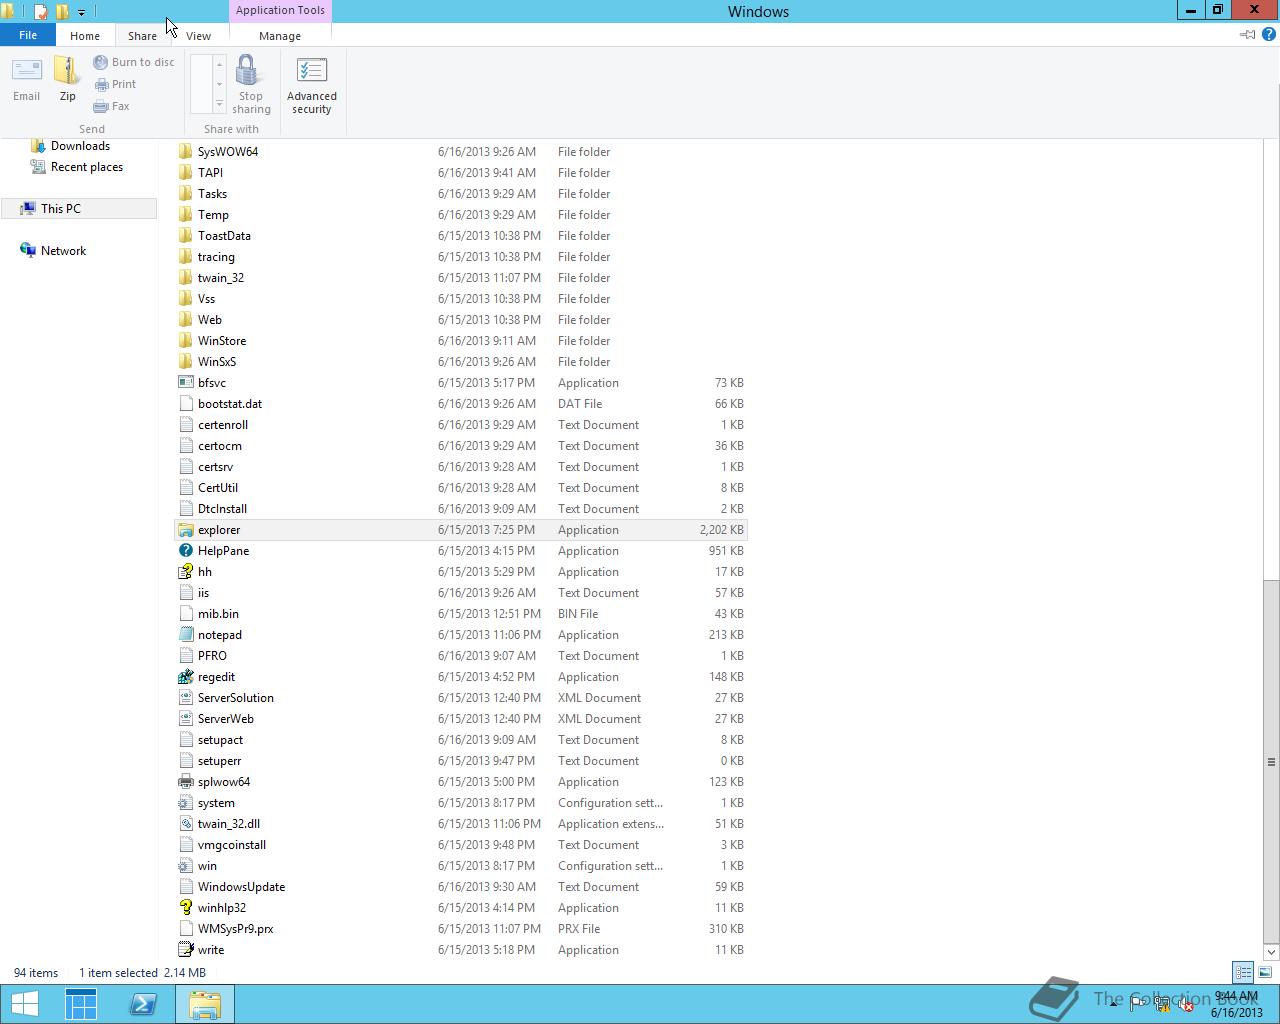This screenshot has width=1280, height=1024.
Task: Open Advanced security settings
Action: tap(312, 85)
